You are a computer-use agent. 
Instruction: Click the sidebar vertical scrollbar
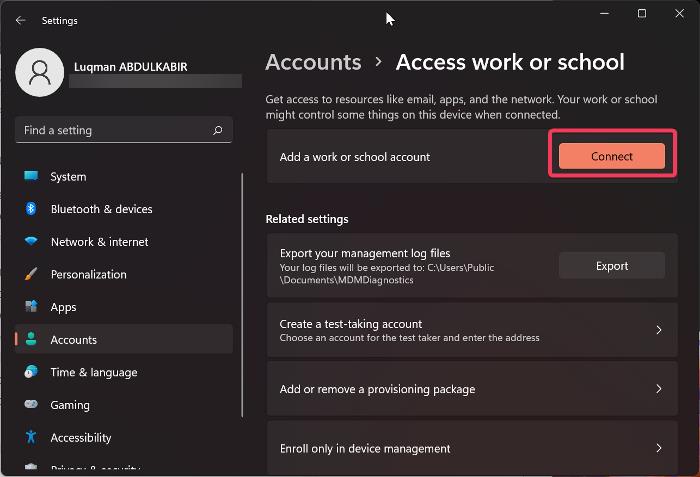tap(242, 300)
